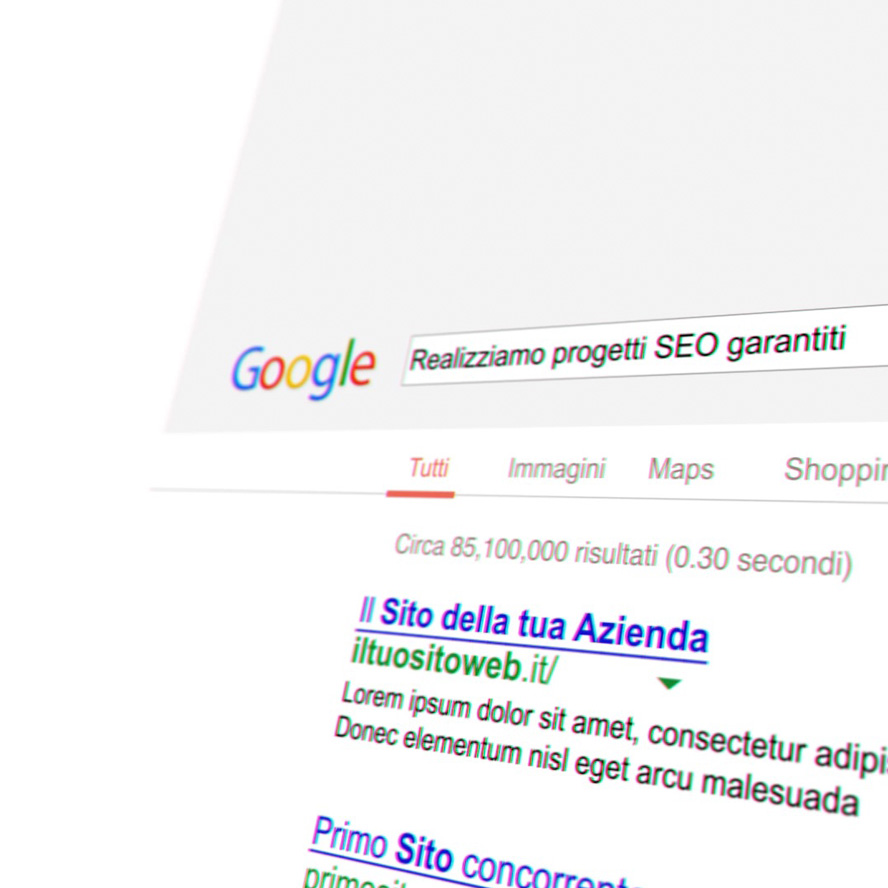
Task: Click the red underline below Tutti
Action: point(421,494)
